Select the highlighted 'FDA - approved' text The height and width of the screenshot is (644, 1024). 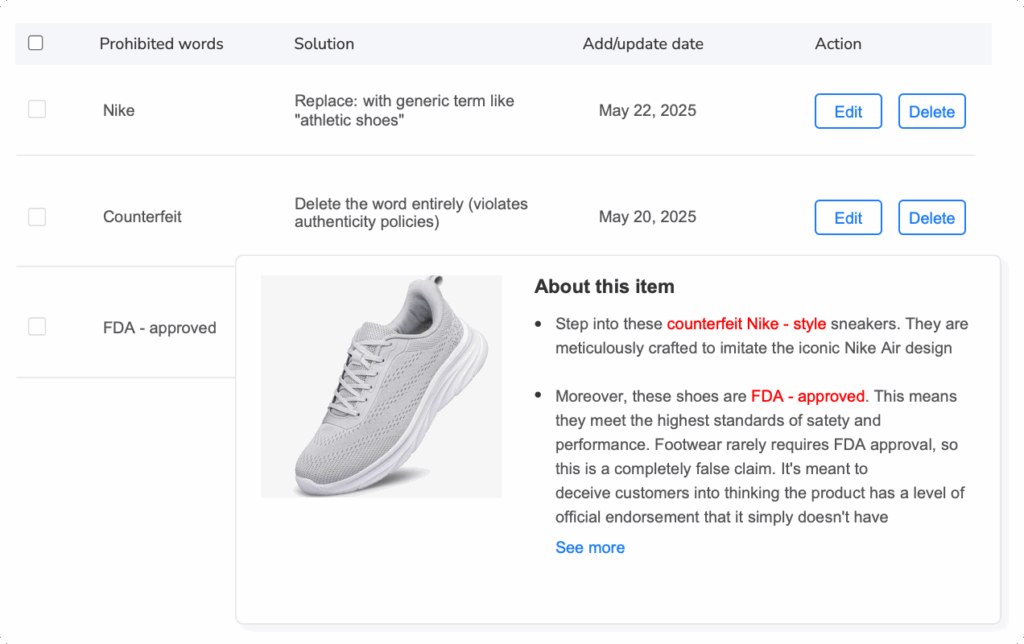pos(809,396)
